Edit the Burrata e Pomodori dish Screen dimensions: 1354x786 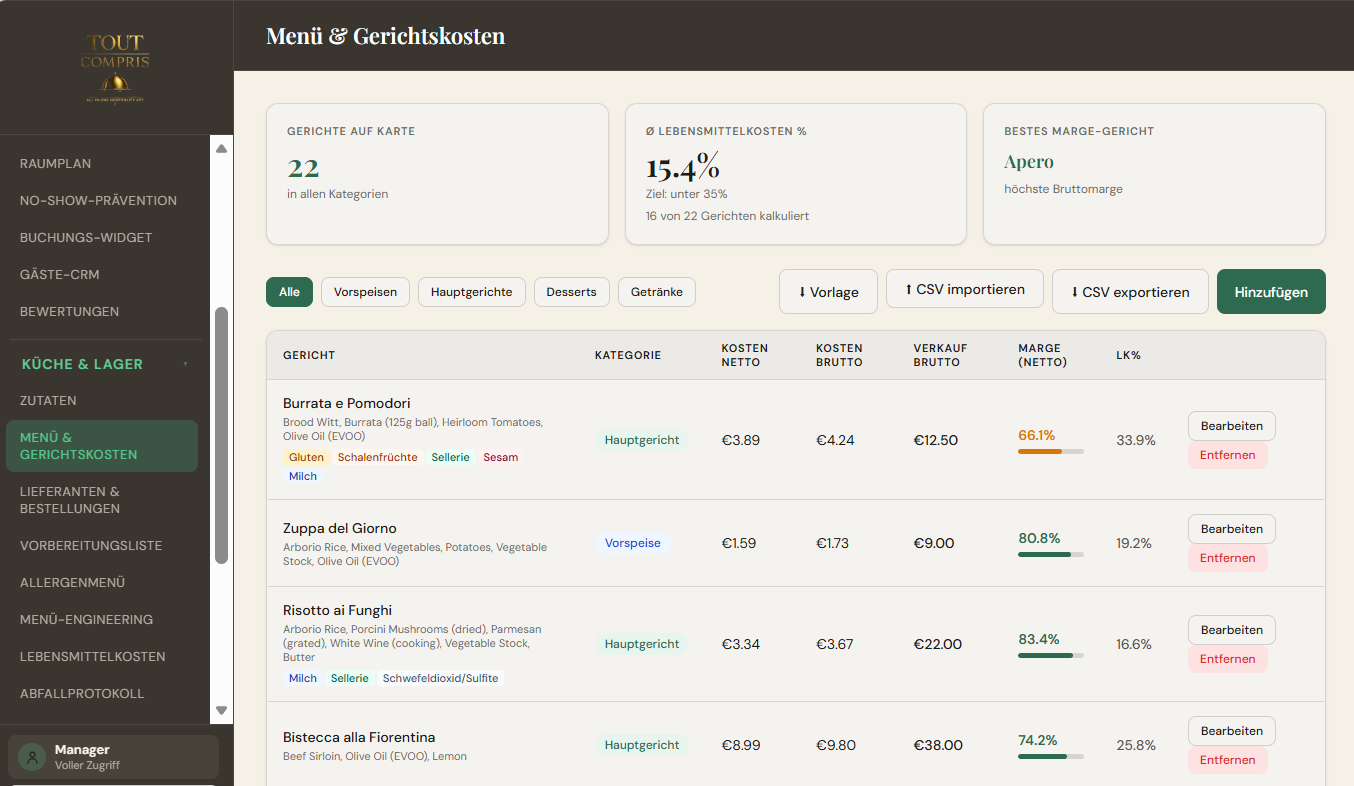[x=1232, y=426]
